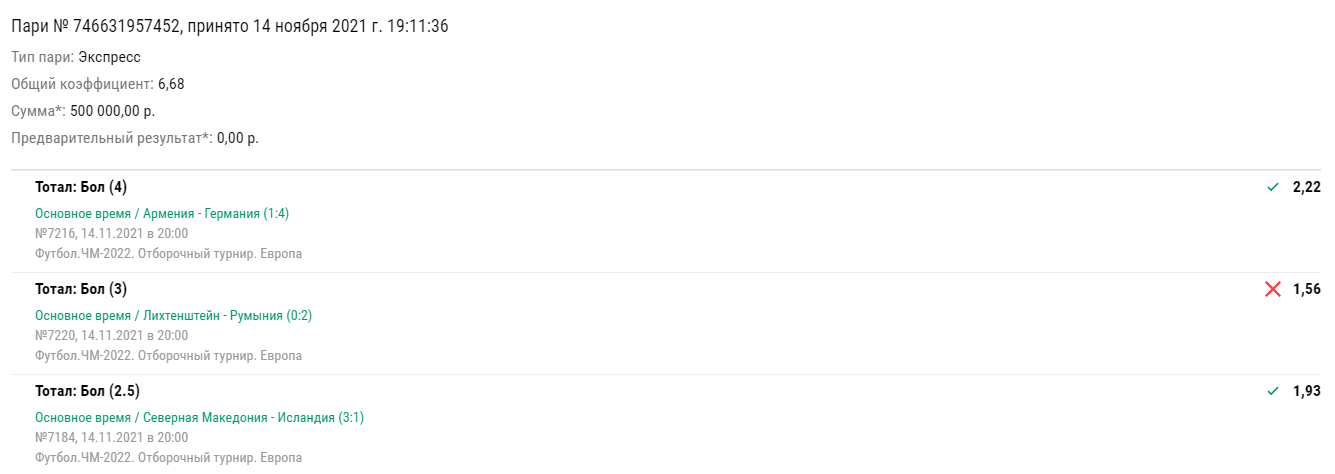
Task: Click the Тип пари: Экспресс line
Action: 76,57
